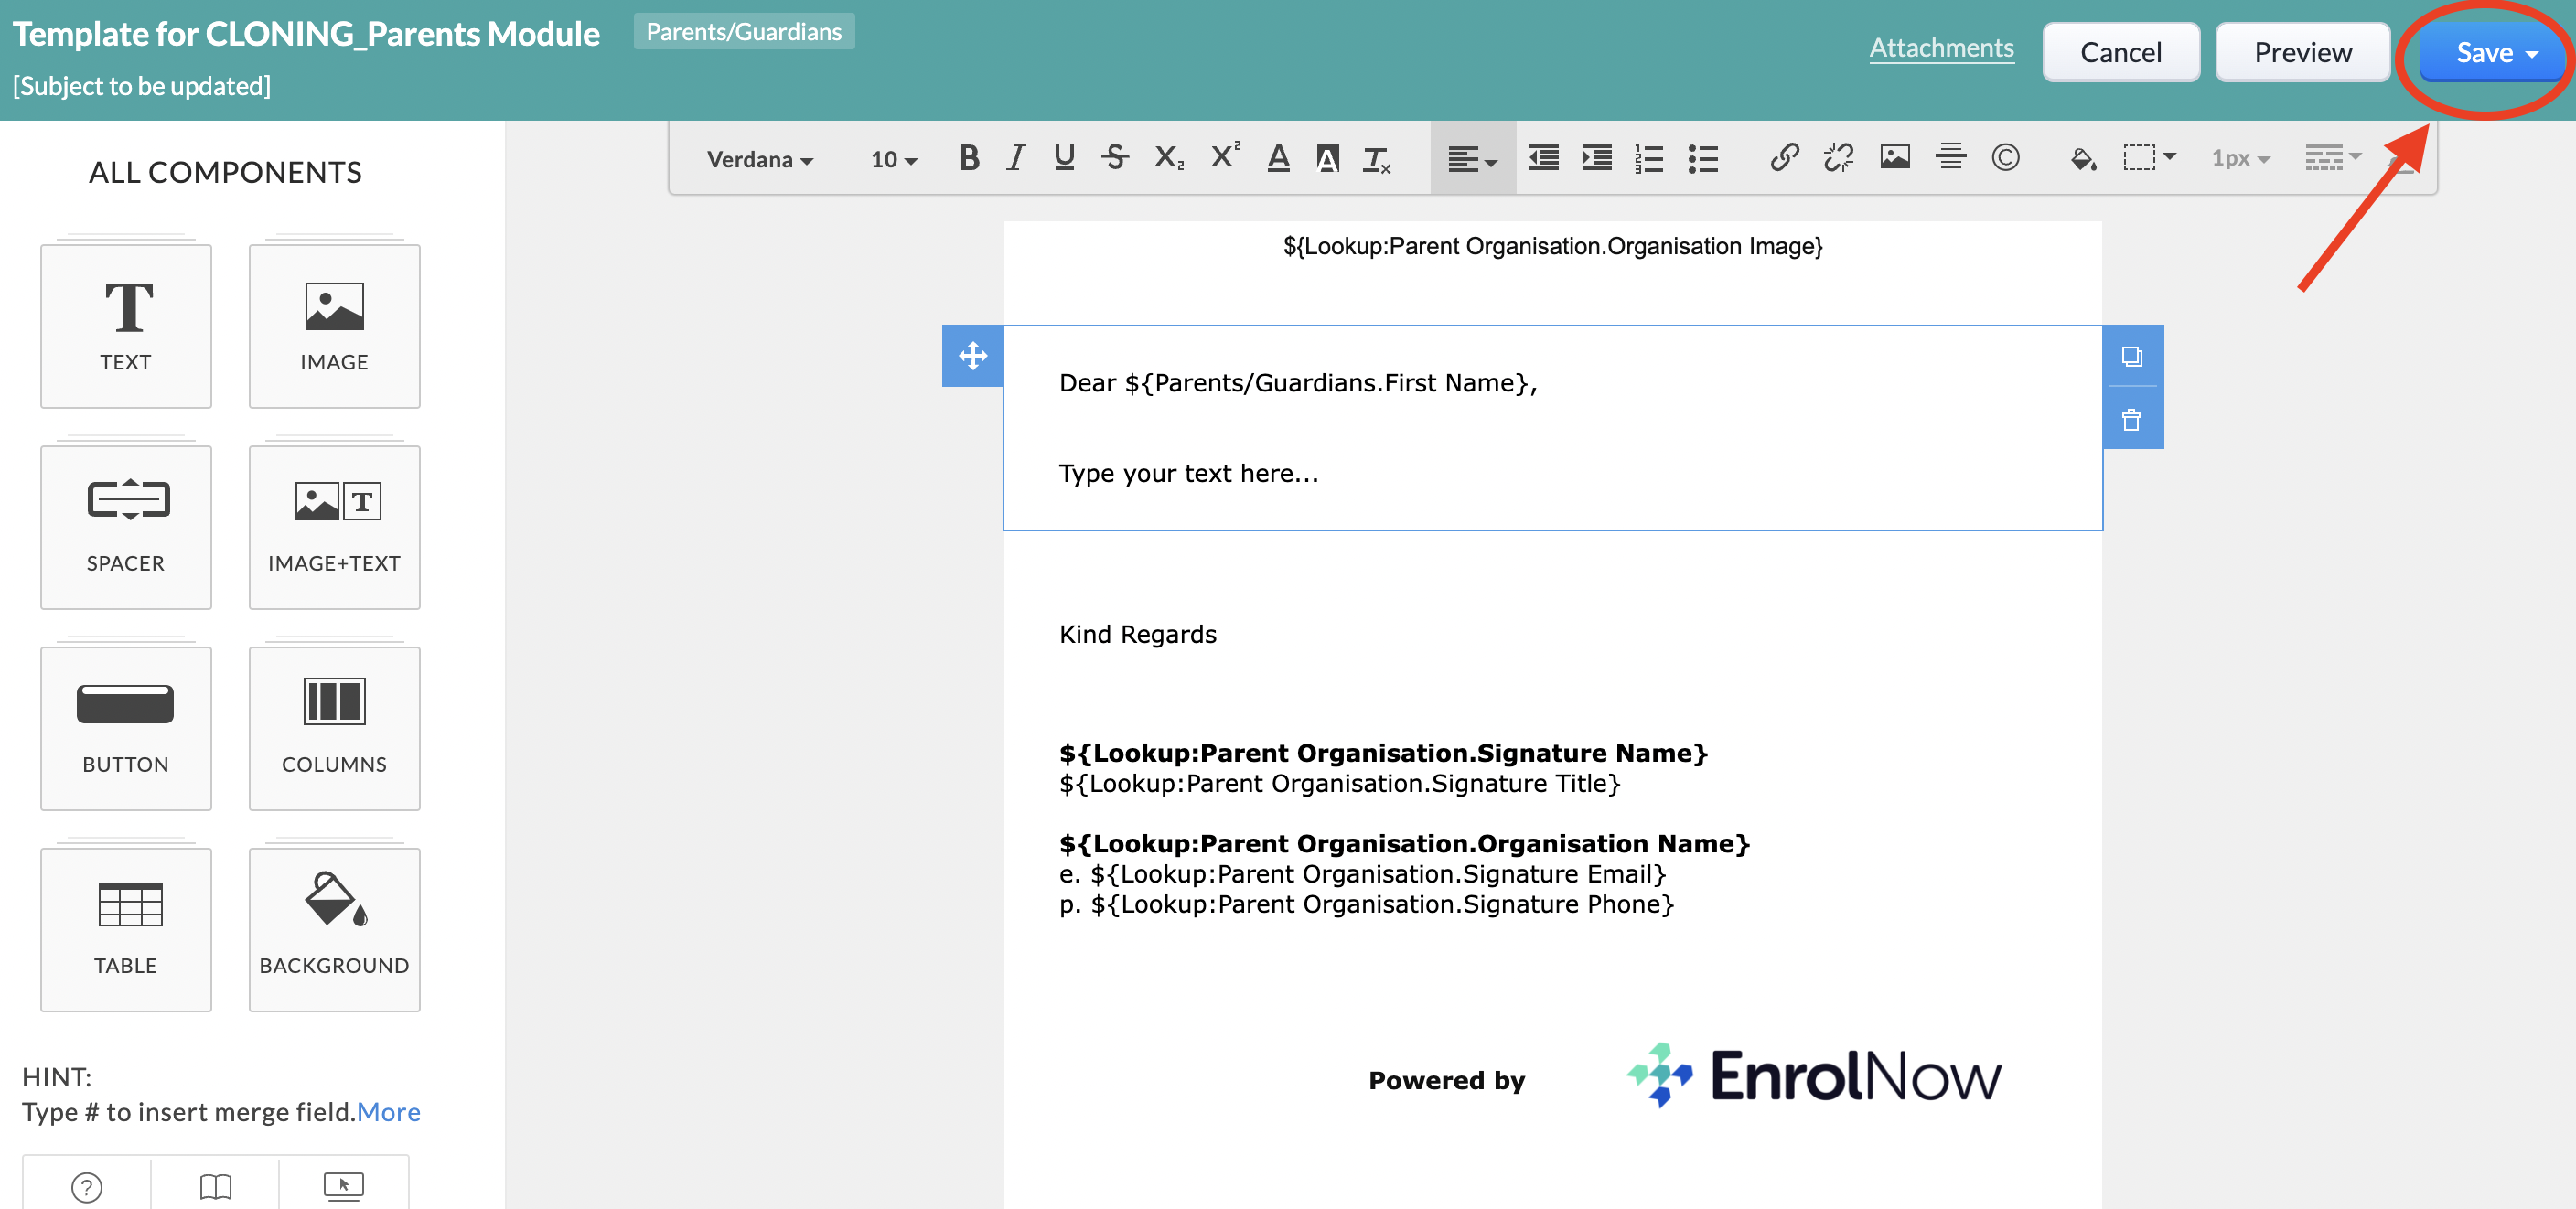Open the font size 10 dropdown

click(893, 159)
